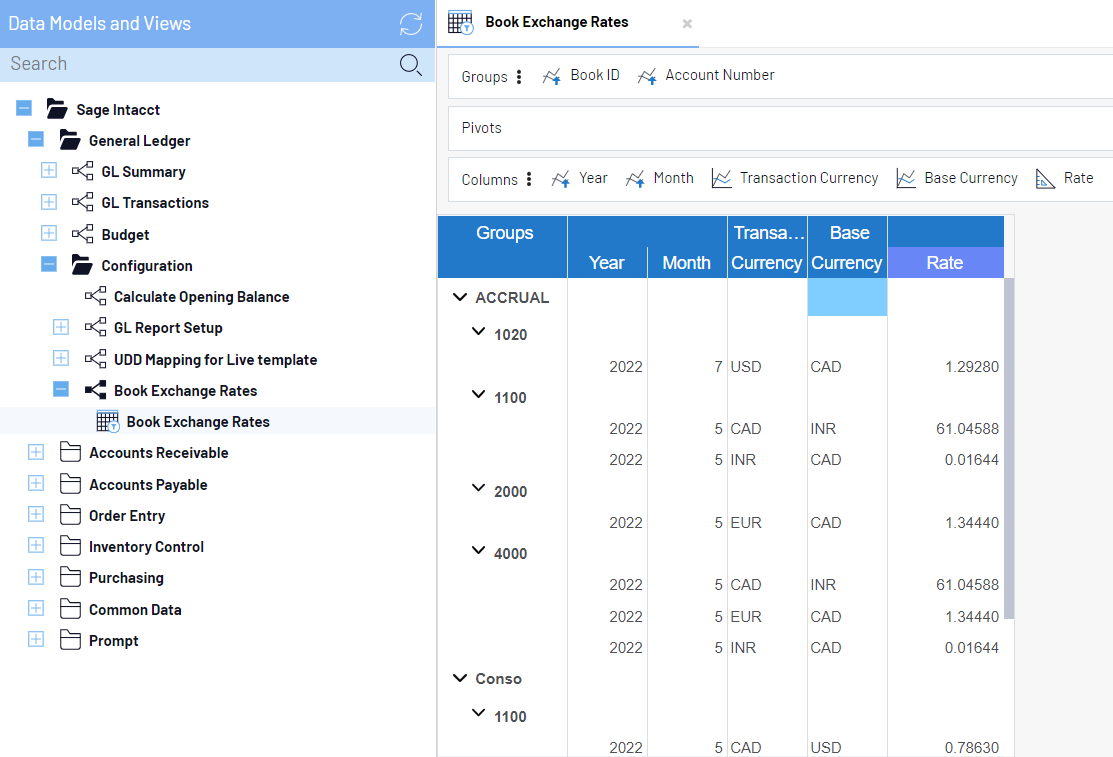Expand the Accounts Receivable folder
Screen dimensions: 1113x757
pos(36,453)
